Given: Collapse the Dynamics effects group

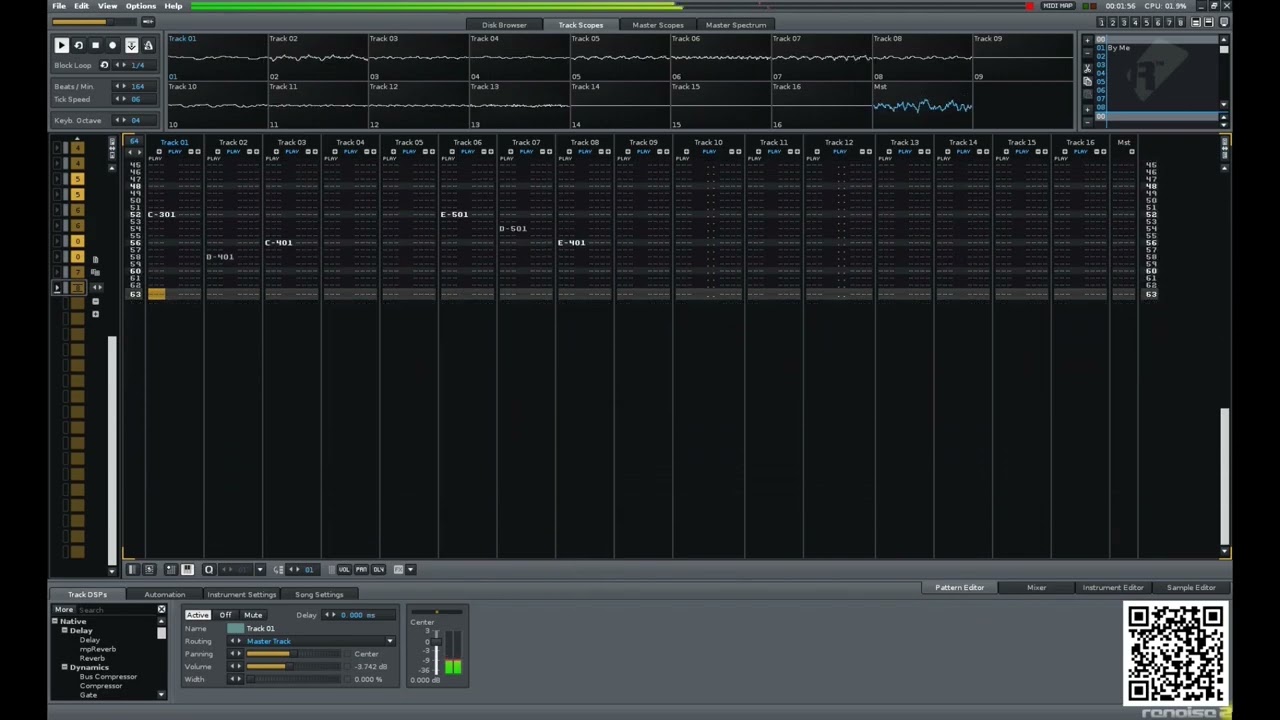Looking at the screenshot, I should pyautogui.click(x=64, y=667).
